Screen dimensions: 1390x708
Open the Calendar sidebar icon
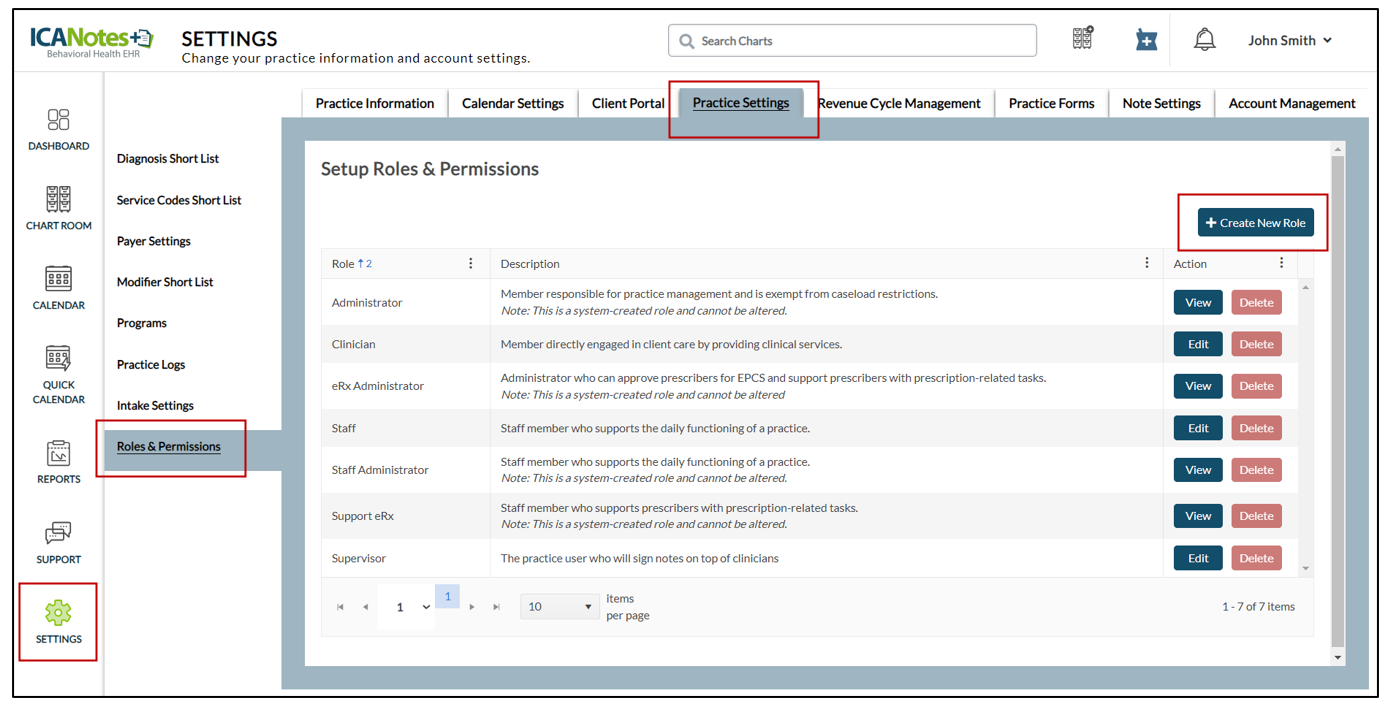tap(58, 279)
